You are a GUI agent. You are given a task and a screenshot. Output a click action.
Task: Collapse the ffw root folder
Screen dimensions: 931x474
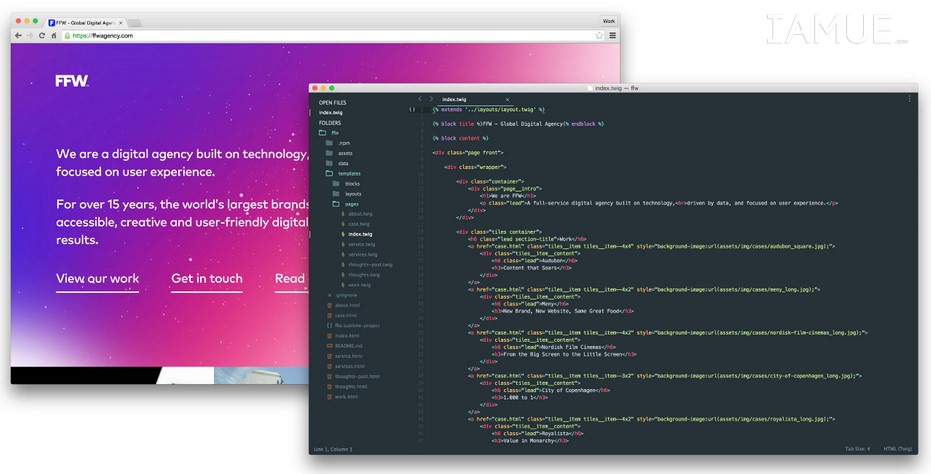[x=322, y=133]
